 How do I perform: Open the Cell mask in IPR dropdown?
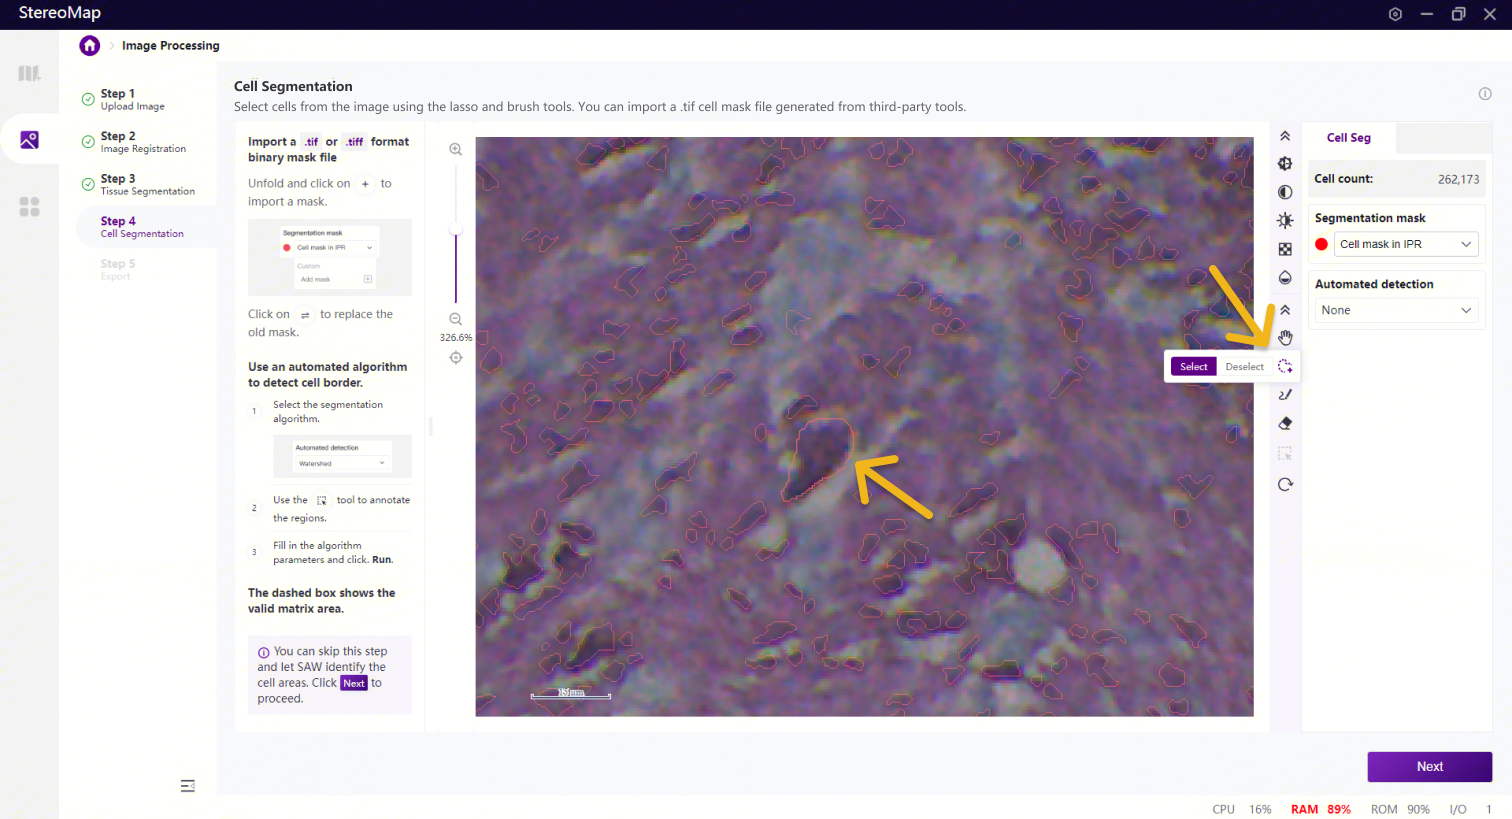pyautogui.click(x=1406, y=244)
